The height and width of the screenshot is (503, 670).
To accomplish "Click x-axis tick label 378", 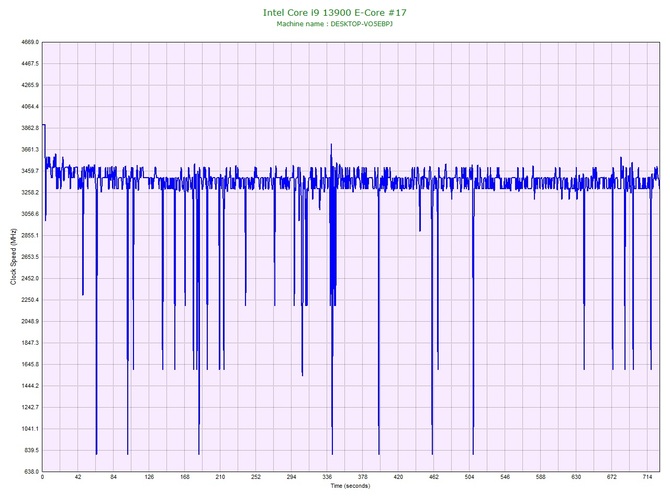I will click(x=363, y=477).
